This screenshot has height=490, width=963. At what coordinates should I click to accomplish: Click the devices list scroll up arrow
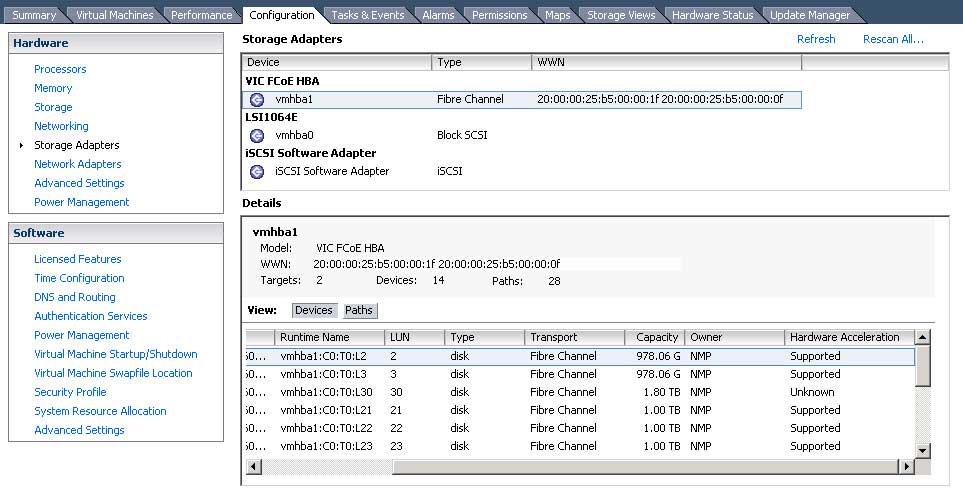[x=922, y=338]
